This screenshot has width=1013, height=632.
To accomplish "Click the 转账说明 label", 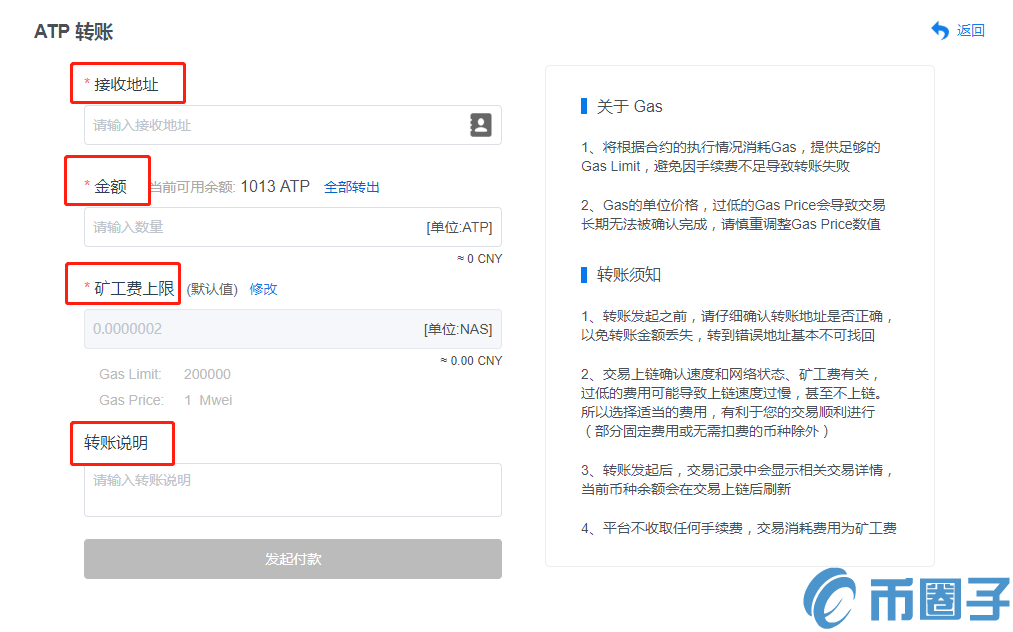I will (116, 443).
